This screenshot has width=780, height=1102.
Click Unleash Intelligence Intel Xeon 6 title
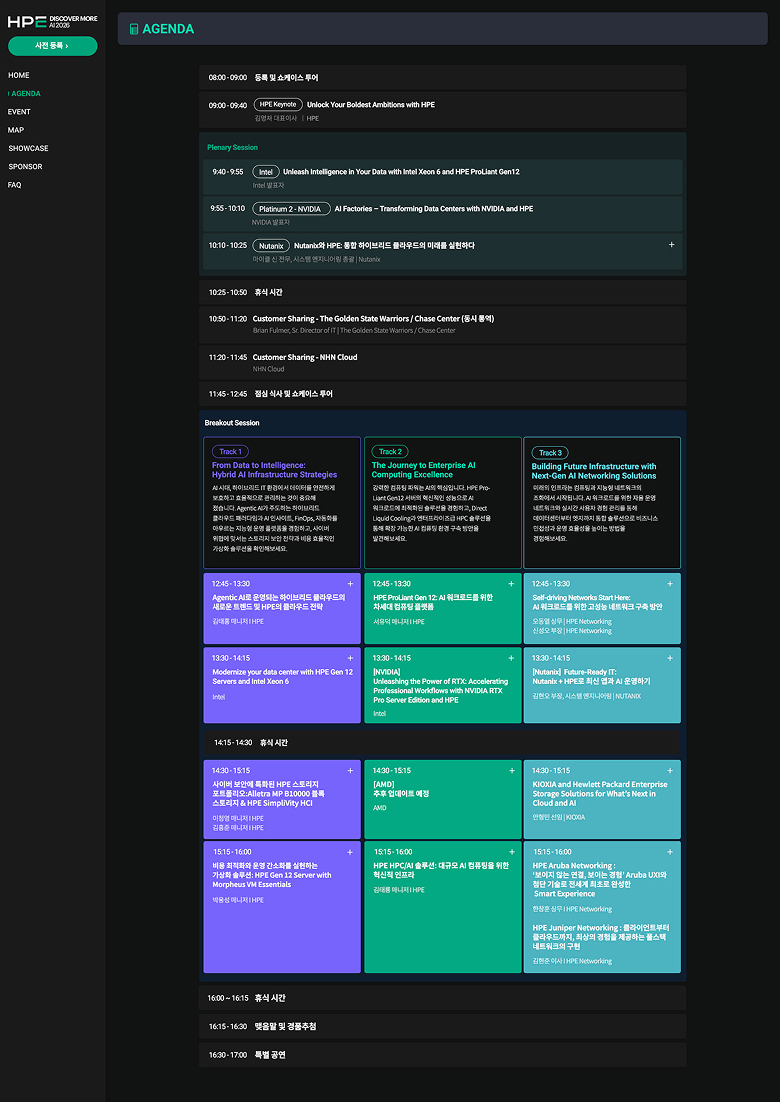(401, 171)
